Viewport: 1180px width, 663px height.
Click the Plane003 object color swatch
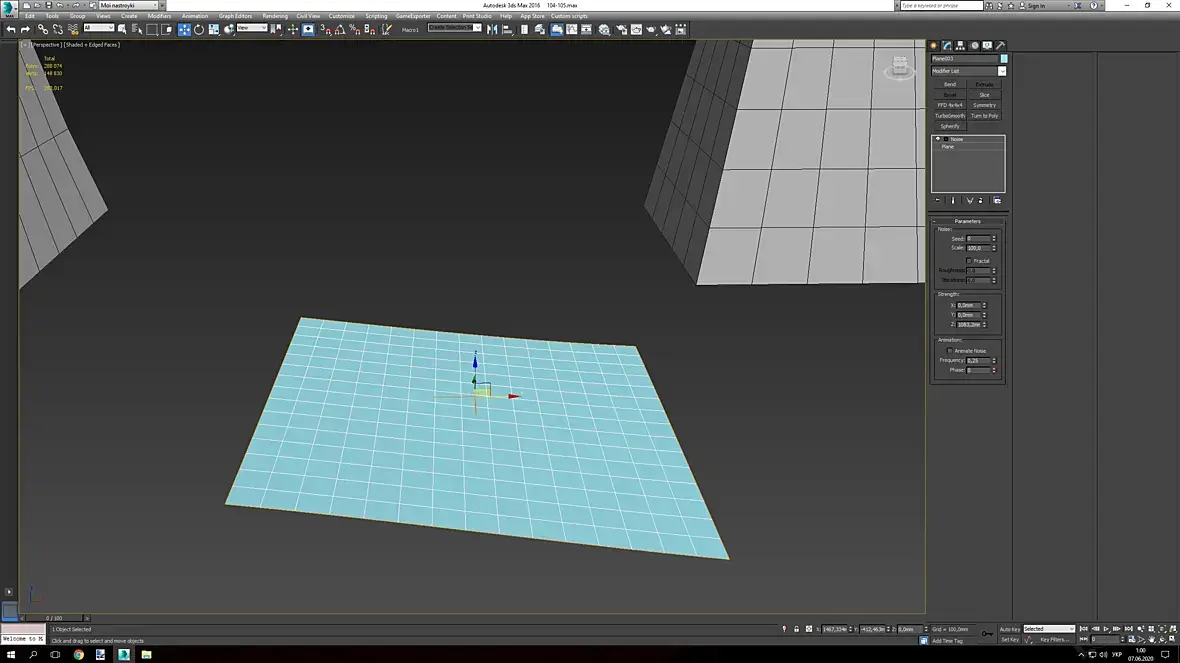tap(1004, 59)
